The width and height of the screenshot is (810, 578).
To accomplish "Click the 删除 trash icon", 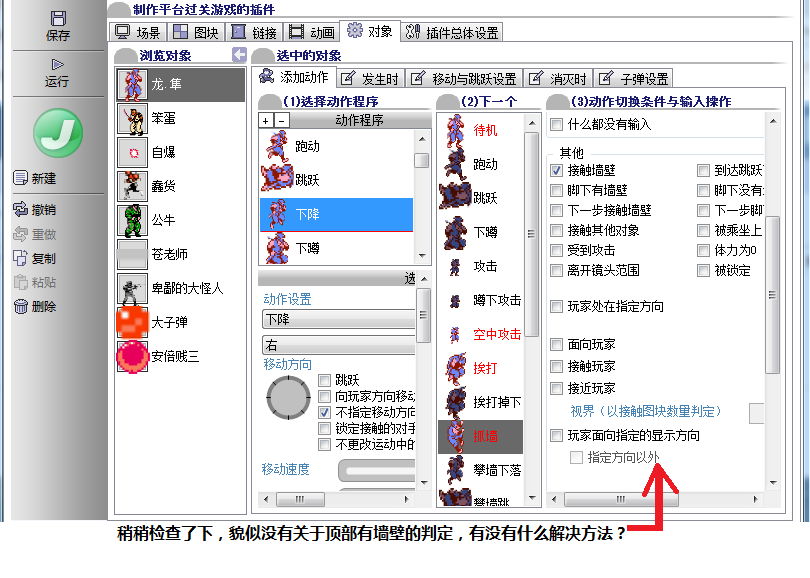I will (21, 307).
